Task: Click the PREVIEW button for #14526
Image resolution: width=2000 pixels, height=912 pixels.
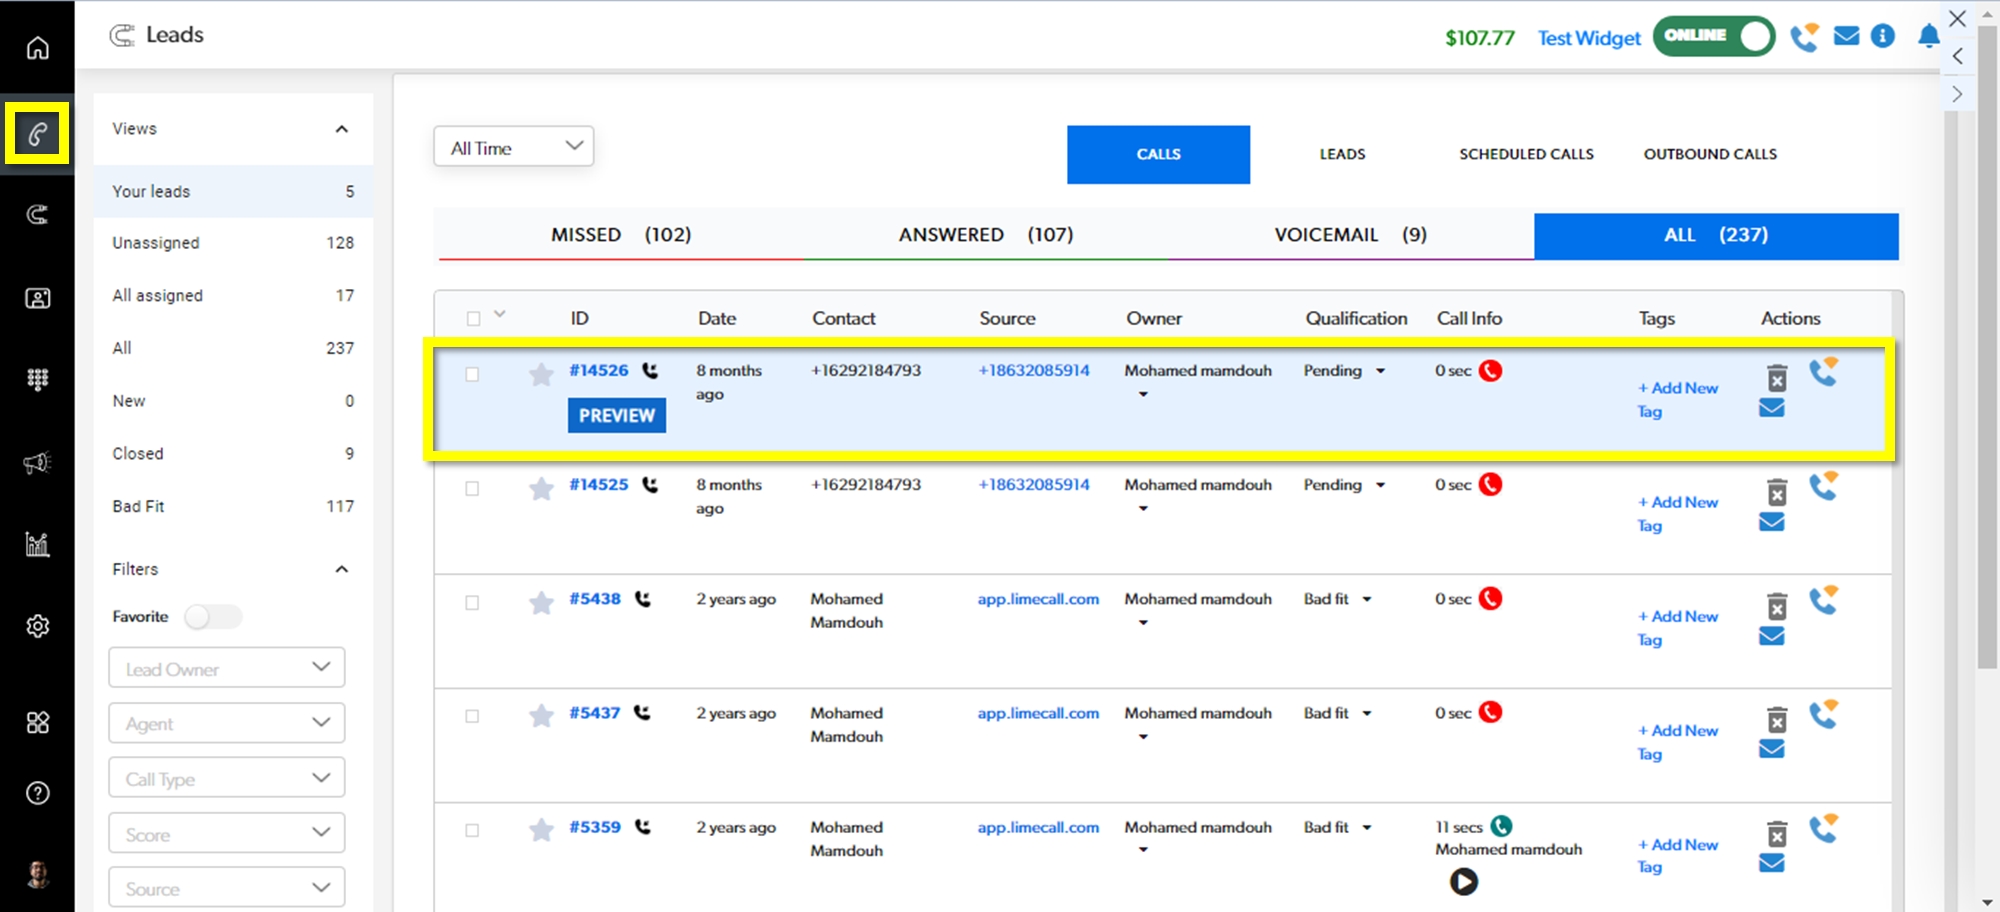Action: point(616,415)
